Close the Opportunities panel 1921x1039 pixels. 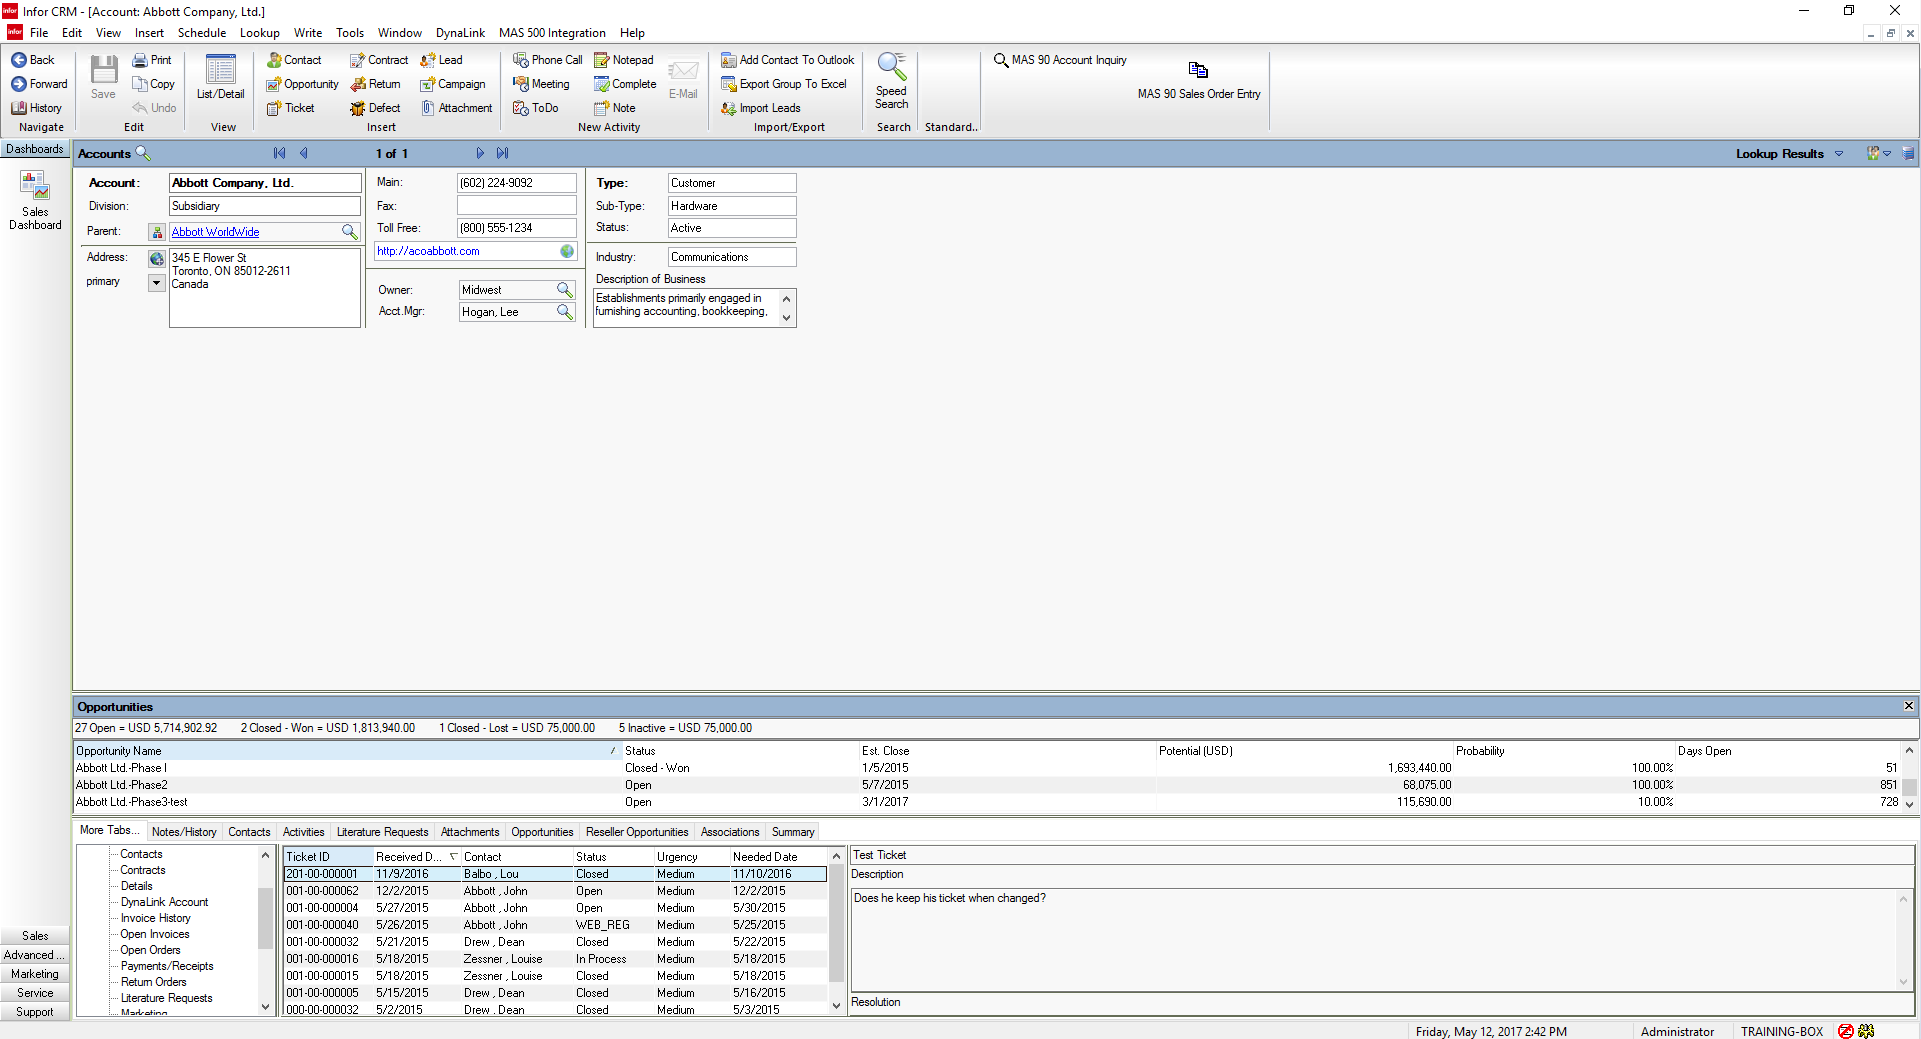point(1908,706)
